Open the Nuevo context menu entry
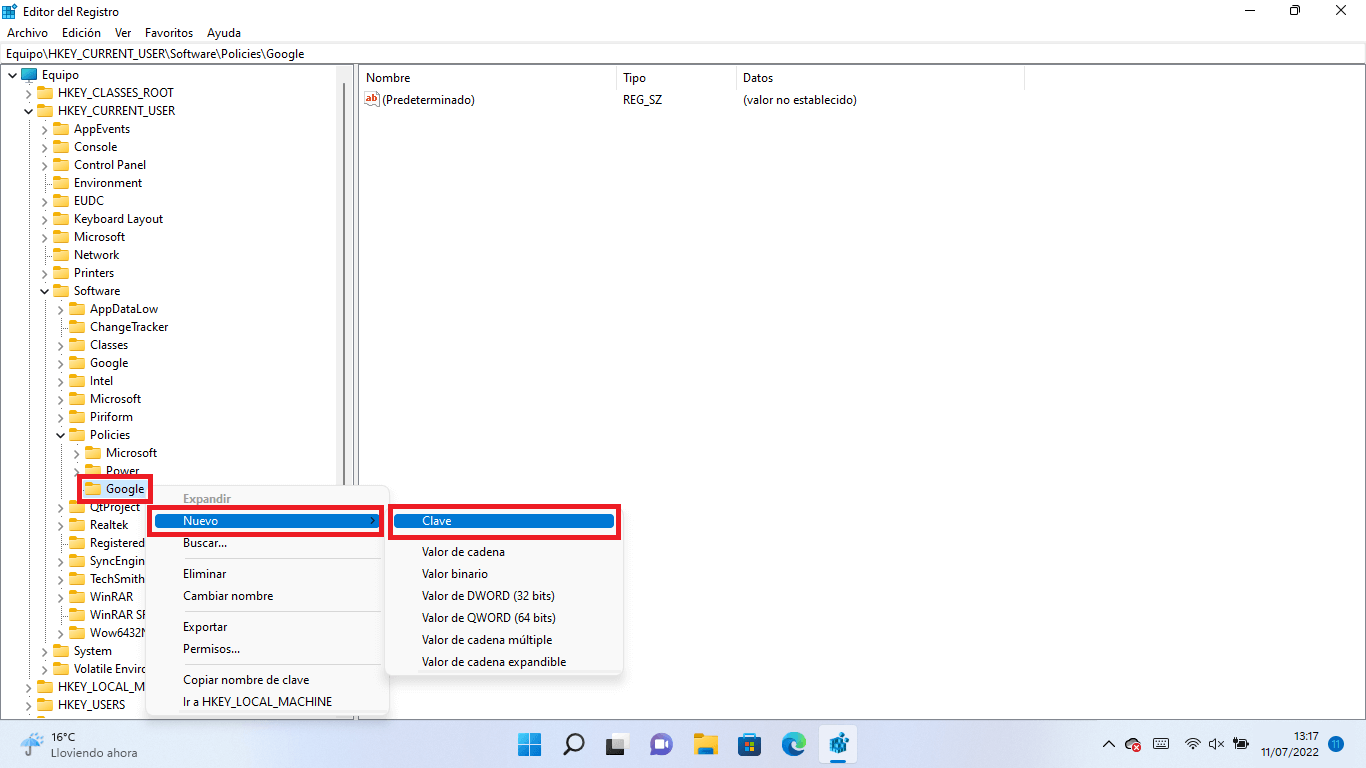1366x768 pixels. tap(267, 521)
